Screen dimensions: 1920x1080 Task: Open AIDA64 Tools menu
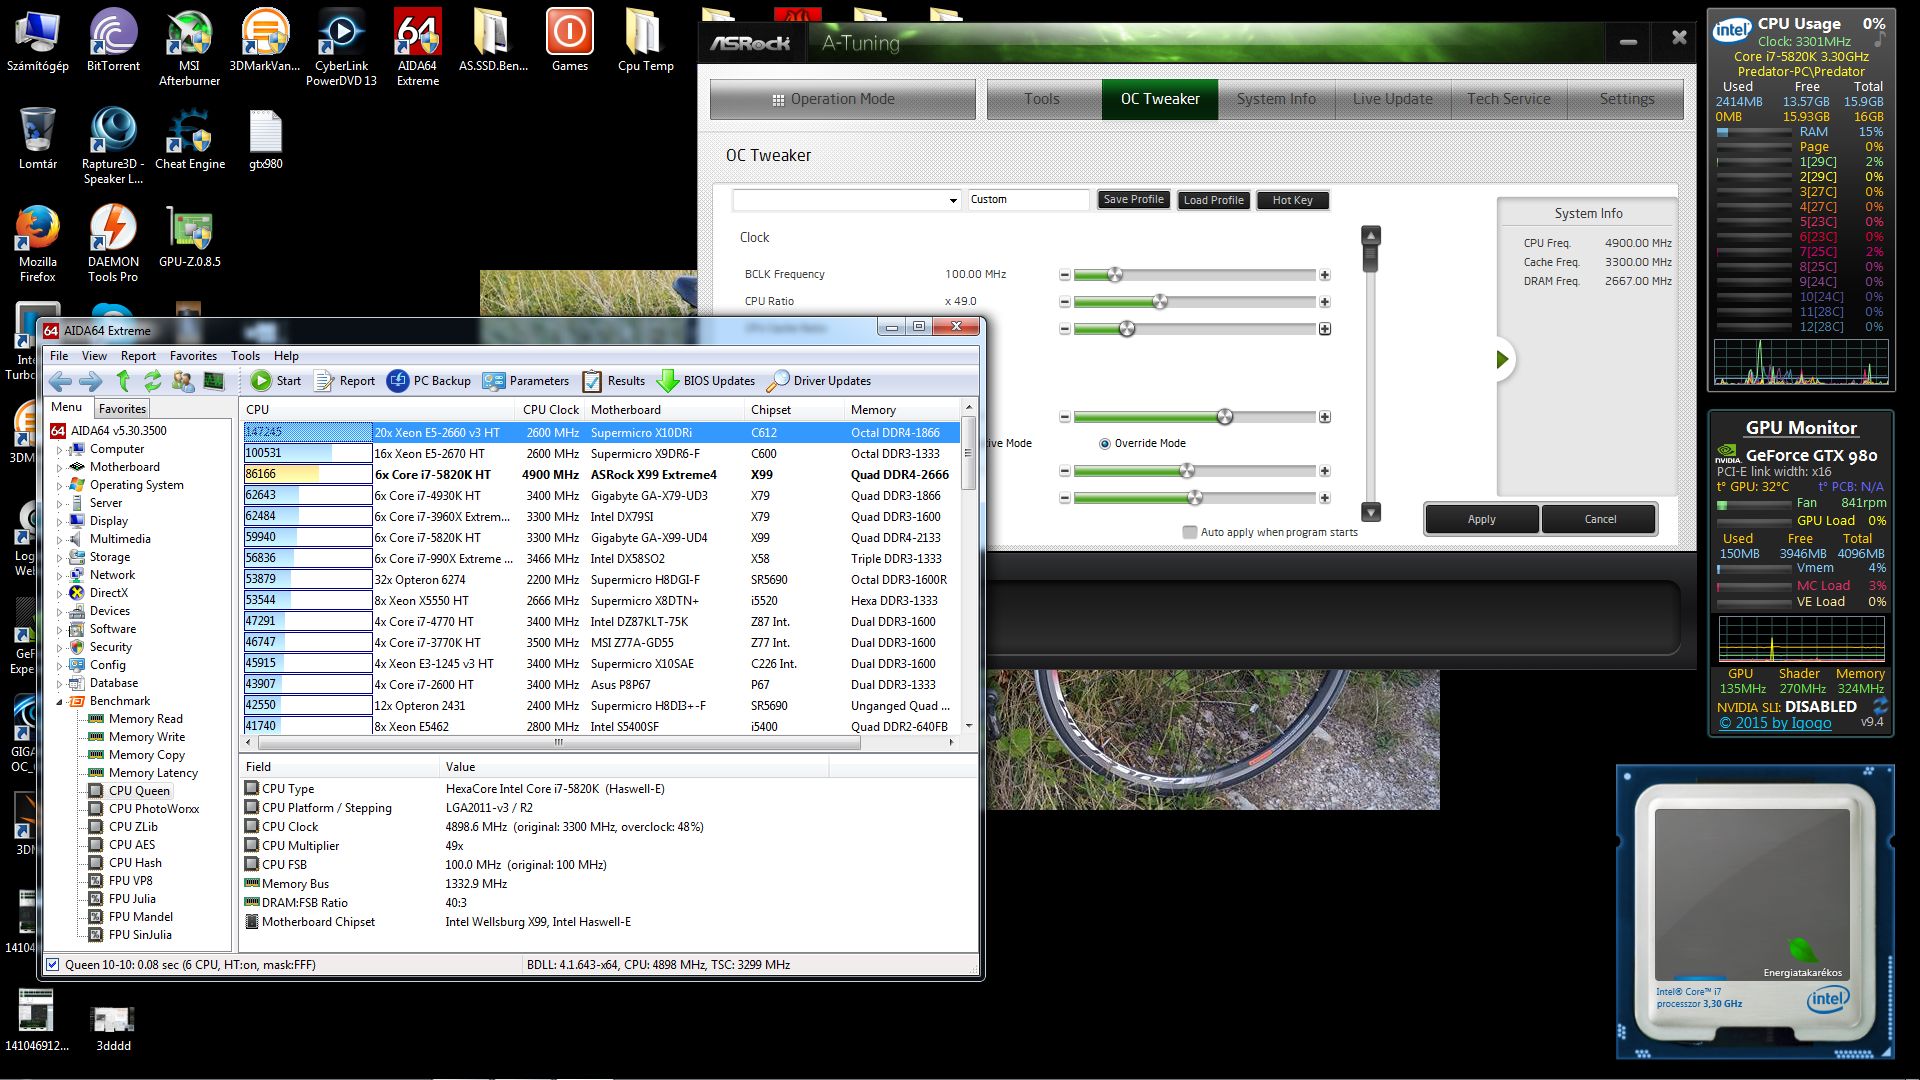(245, 356)
